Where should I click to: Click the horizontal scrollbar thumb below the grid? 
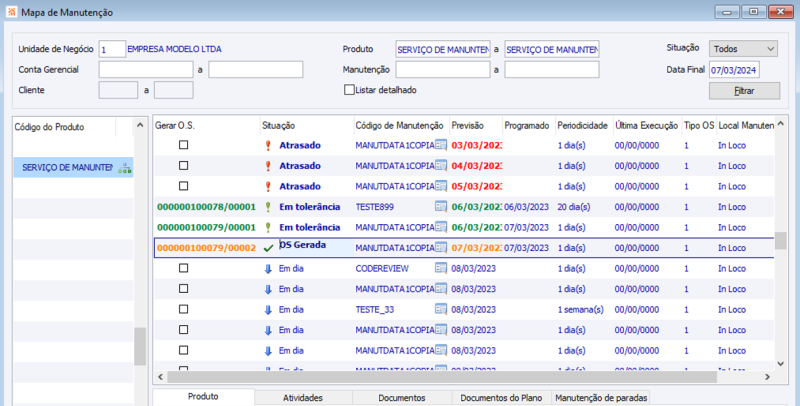tap(442, 377)
